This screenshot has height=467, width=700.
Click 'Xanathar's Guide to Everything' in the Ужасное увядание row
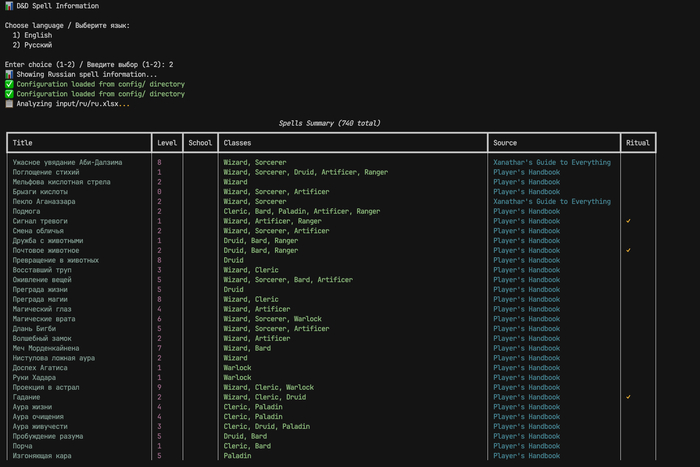coord(552,163)
